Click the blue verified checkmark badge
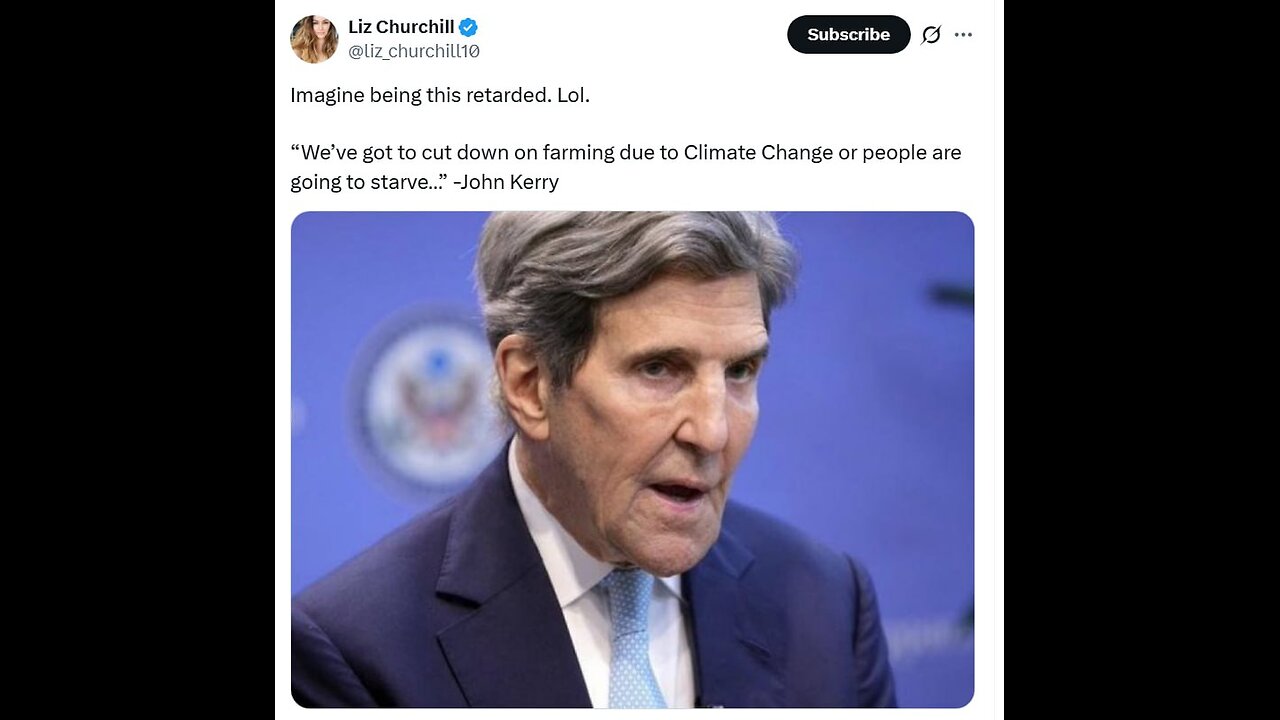This screenshot has height=720, width=1280. tap(468, 27)
